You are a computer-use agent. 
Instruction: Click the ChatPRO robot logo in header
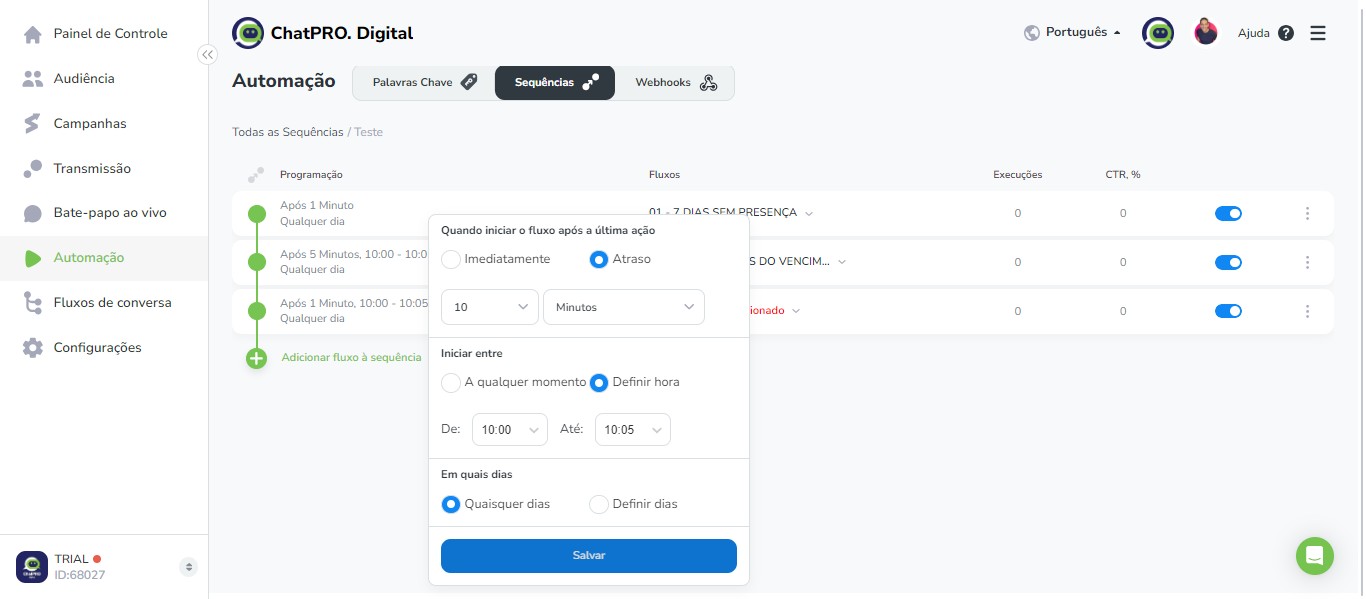[248, 33]
